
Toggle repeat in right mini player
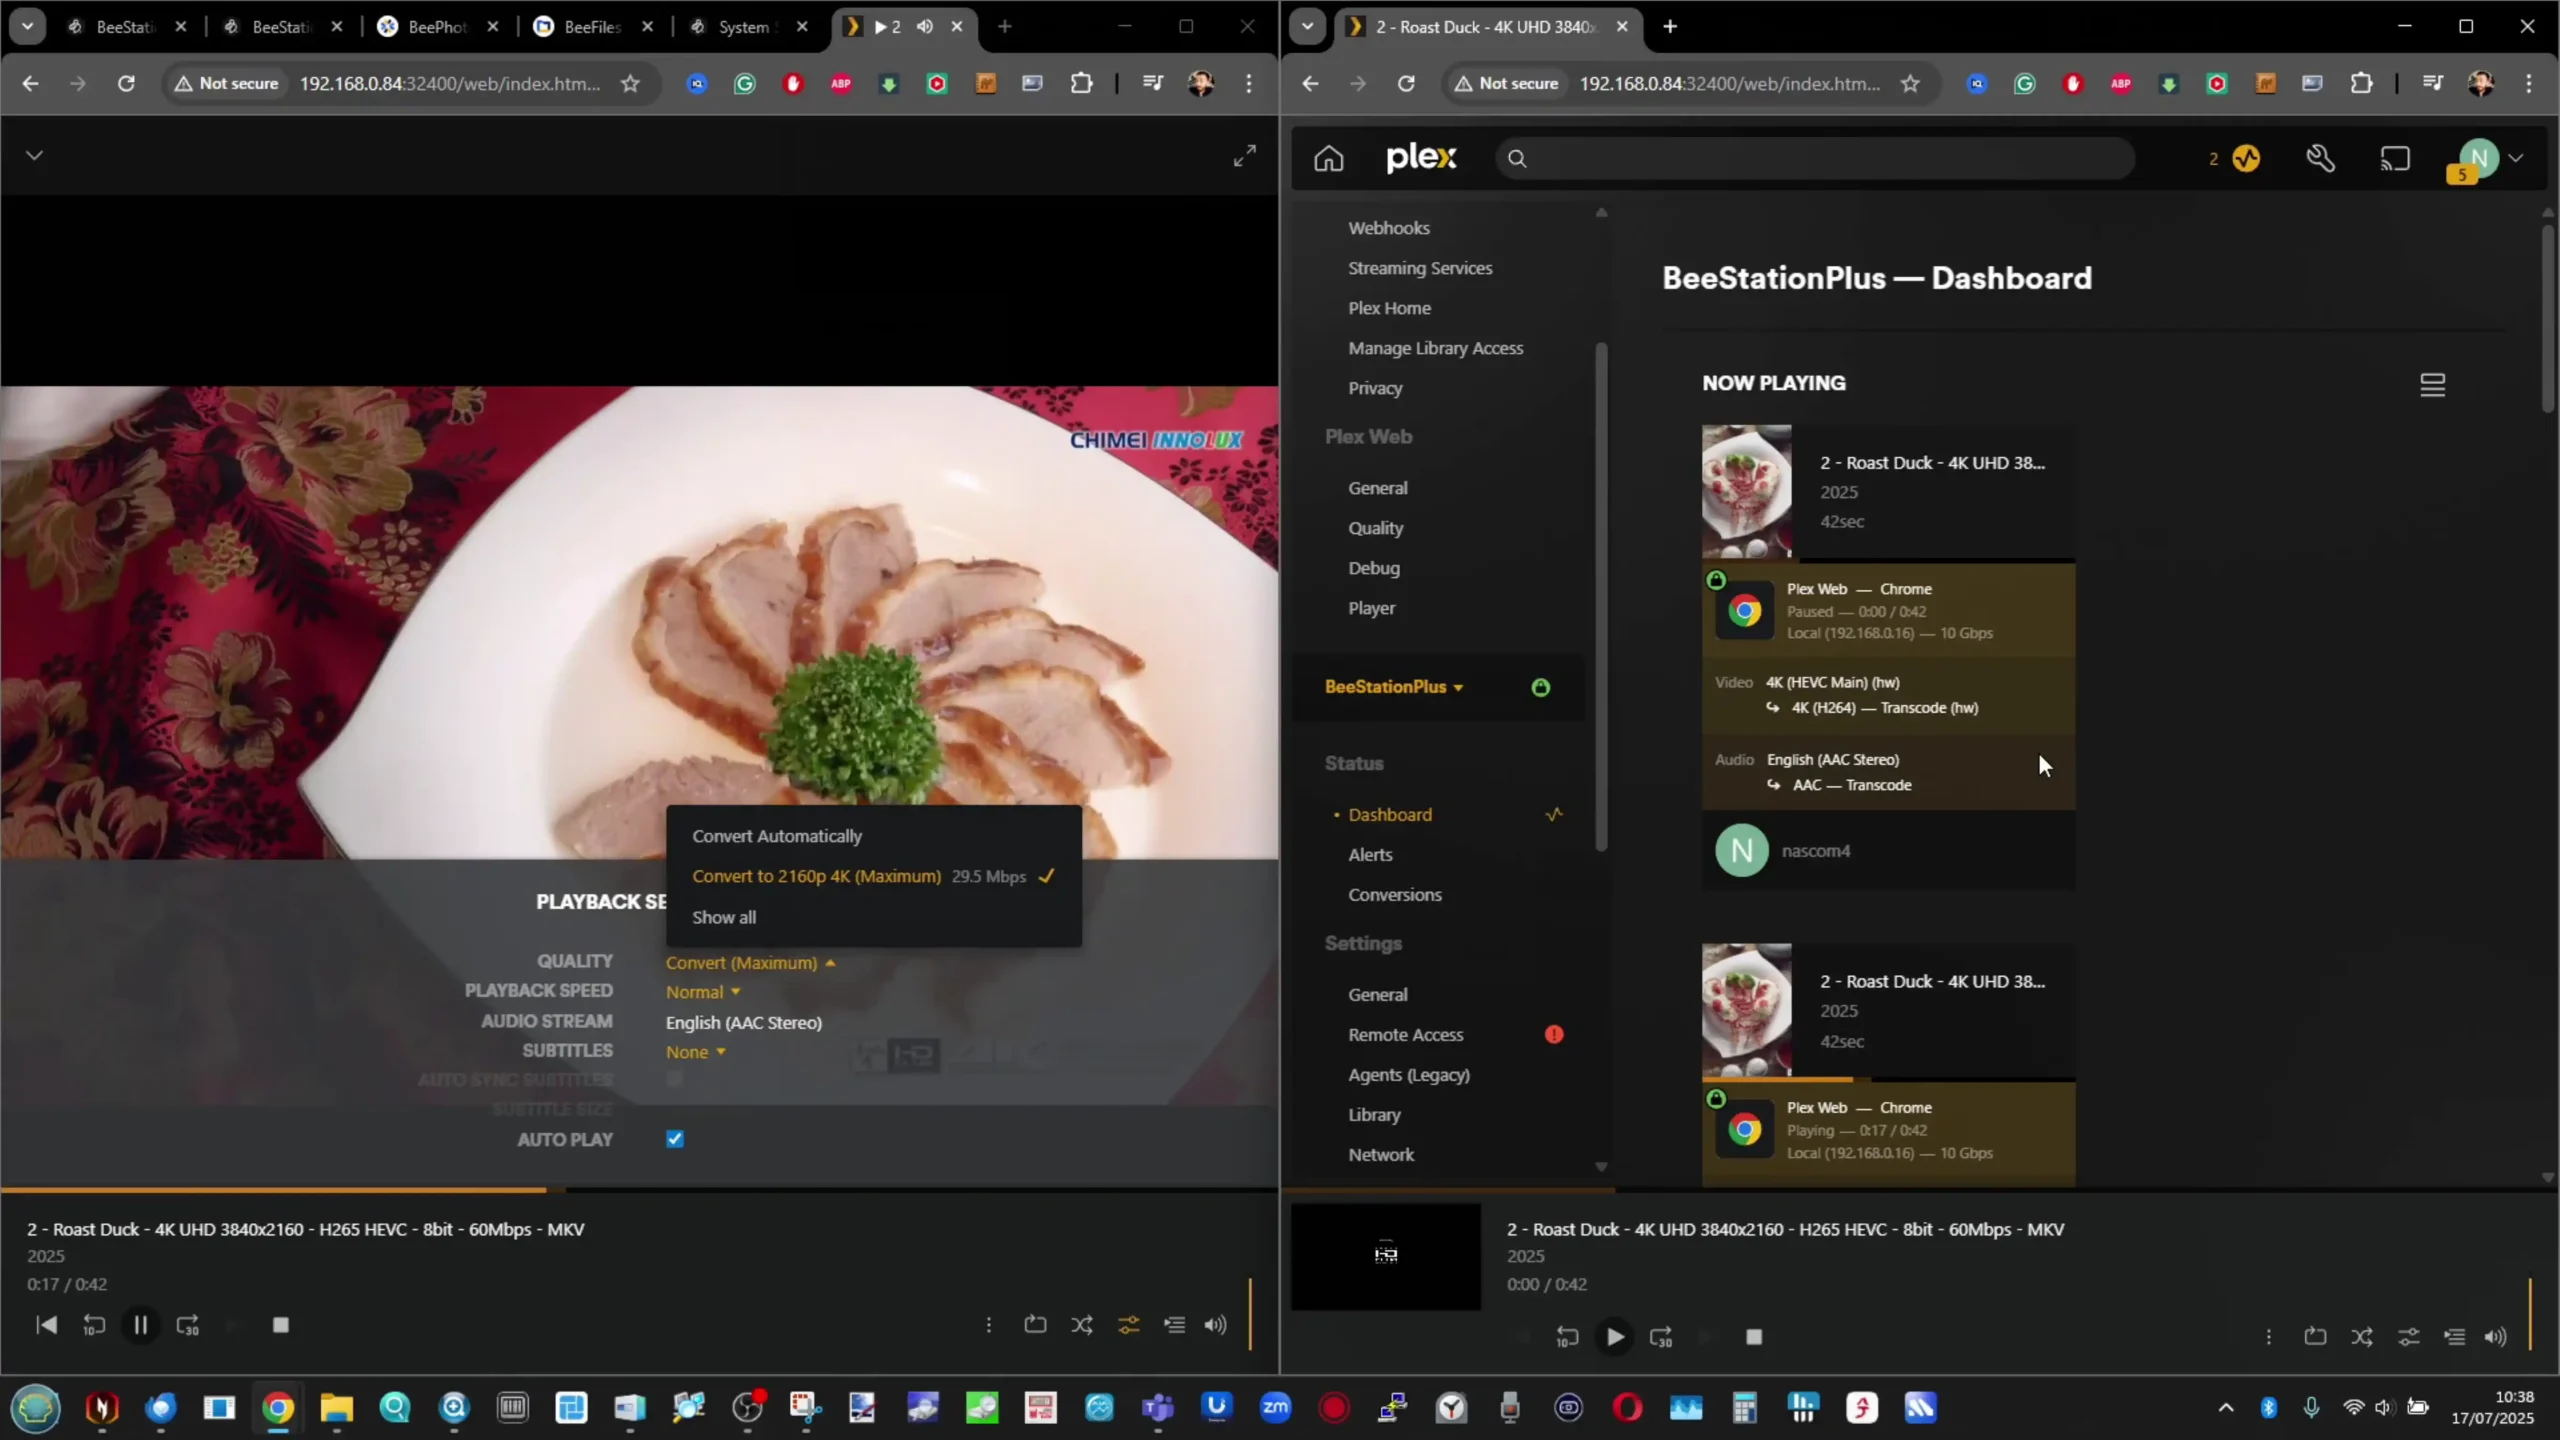tap(2315, 1337)
